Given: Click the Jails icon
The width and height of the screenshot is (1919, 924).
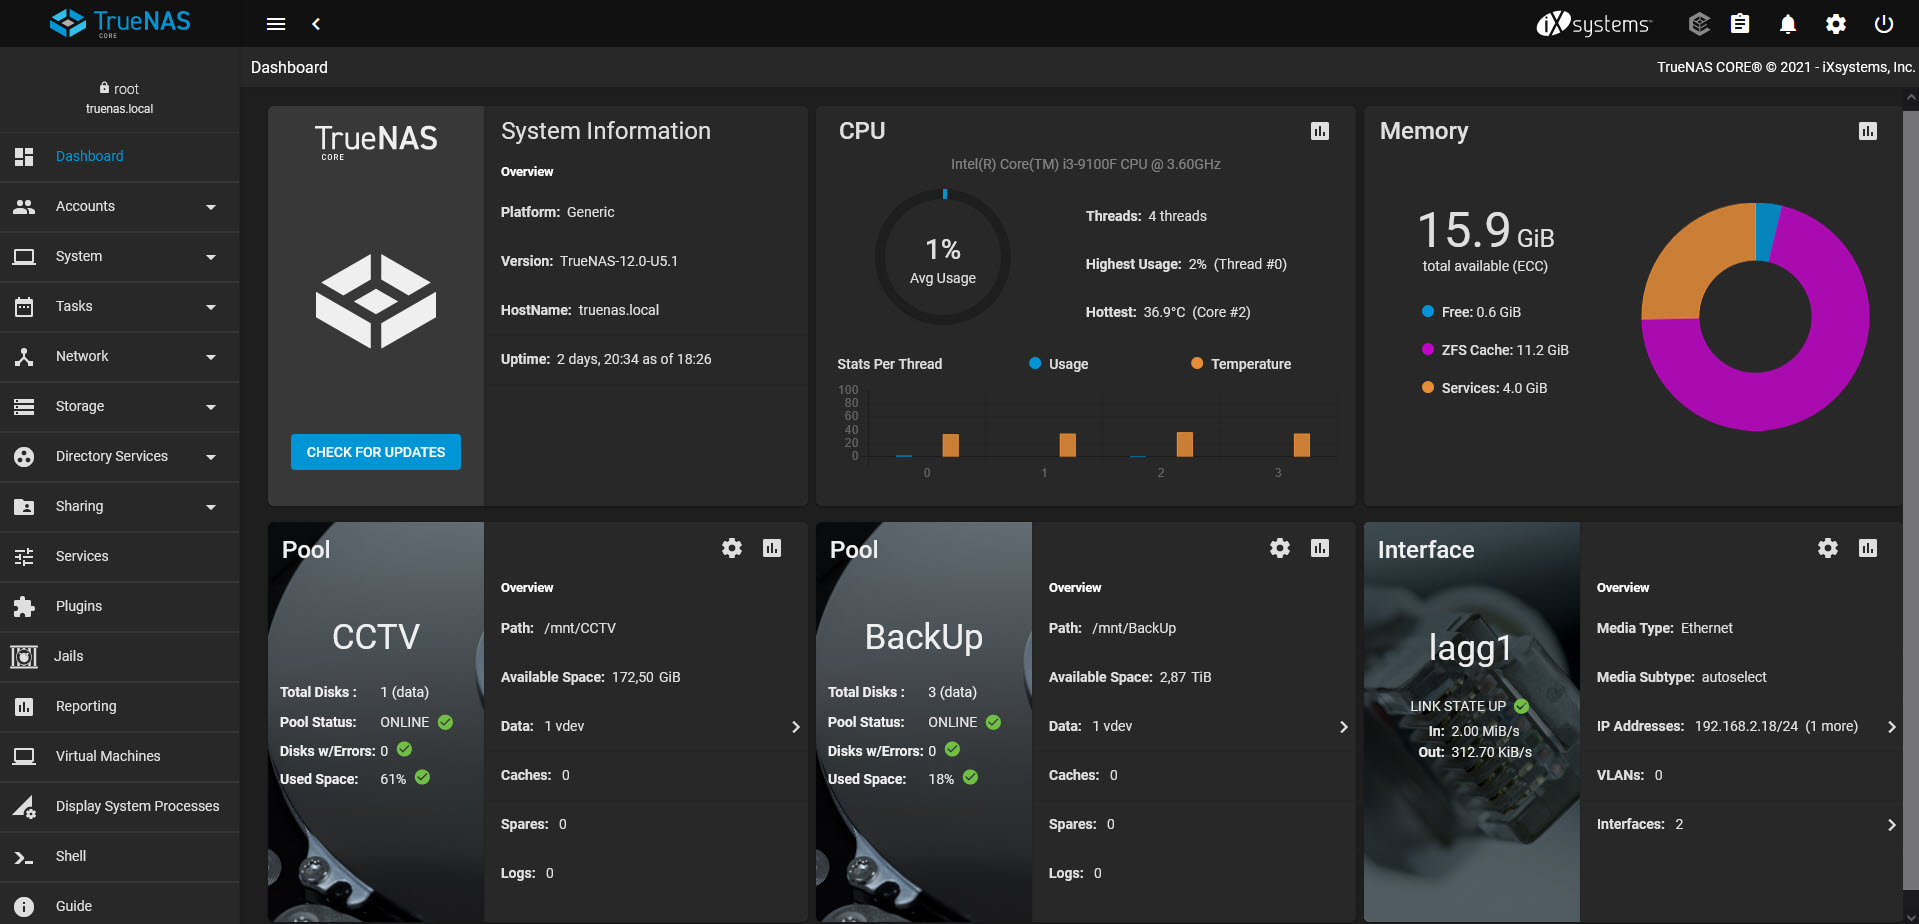Looking at the screenshot, I should tap(24, 657).
